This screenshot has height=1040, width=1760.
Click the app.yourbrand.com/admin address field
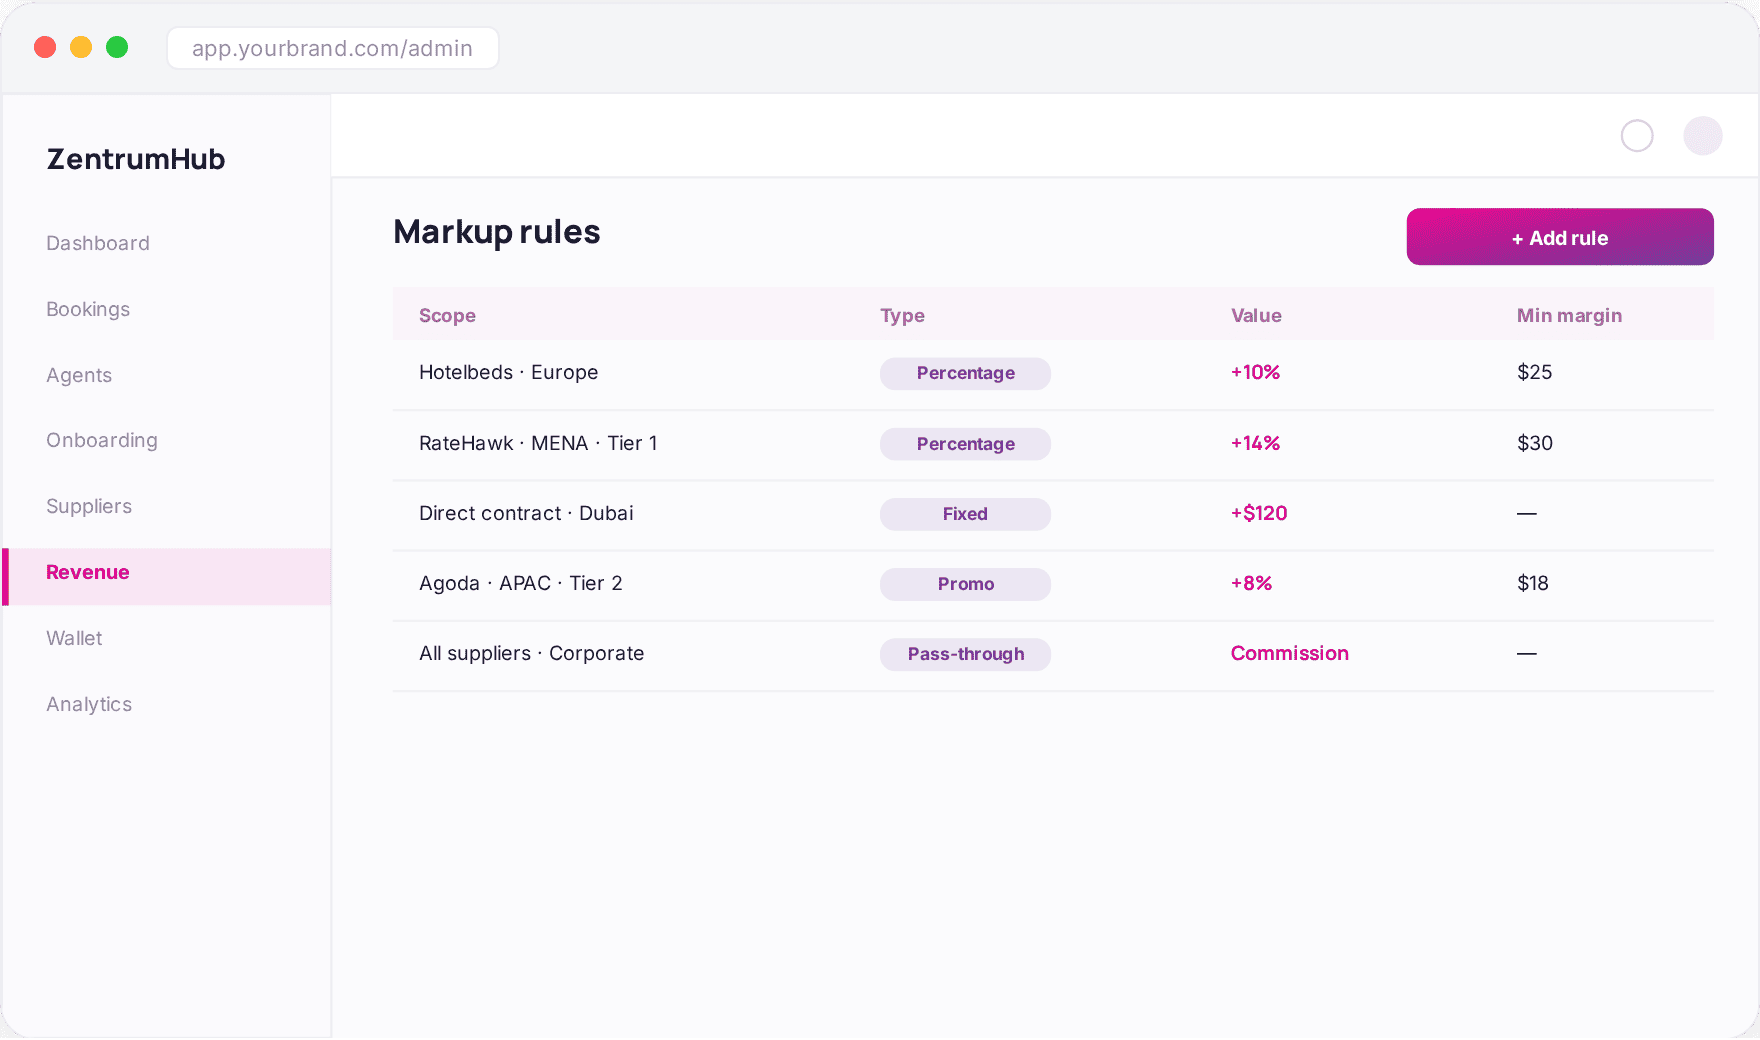[x=333, y=48]
